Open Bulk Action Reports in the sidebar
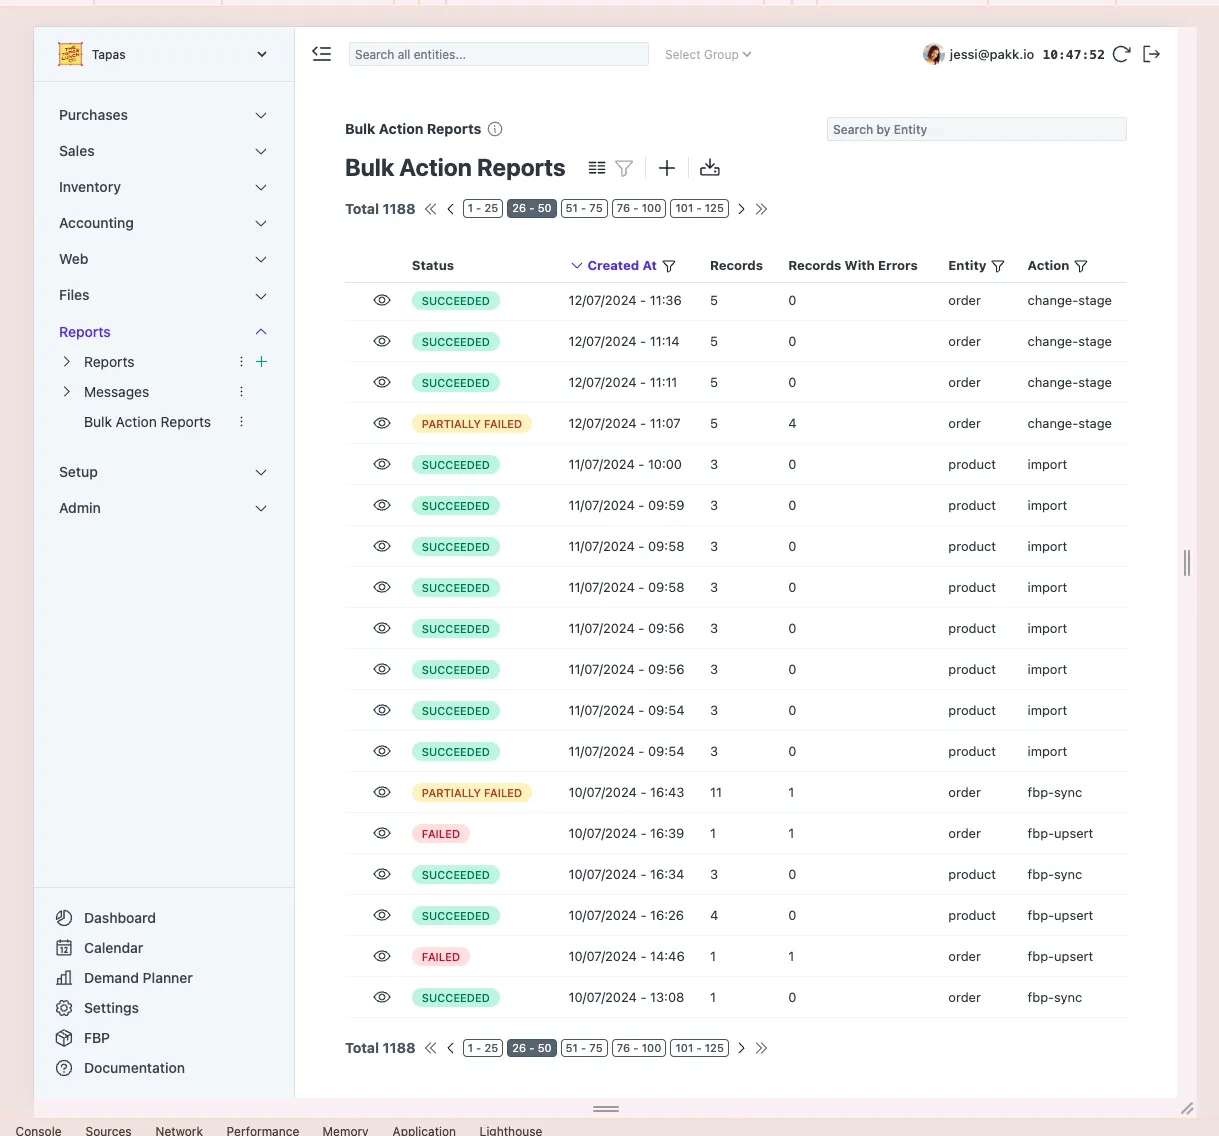 (x=147, y=422)
